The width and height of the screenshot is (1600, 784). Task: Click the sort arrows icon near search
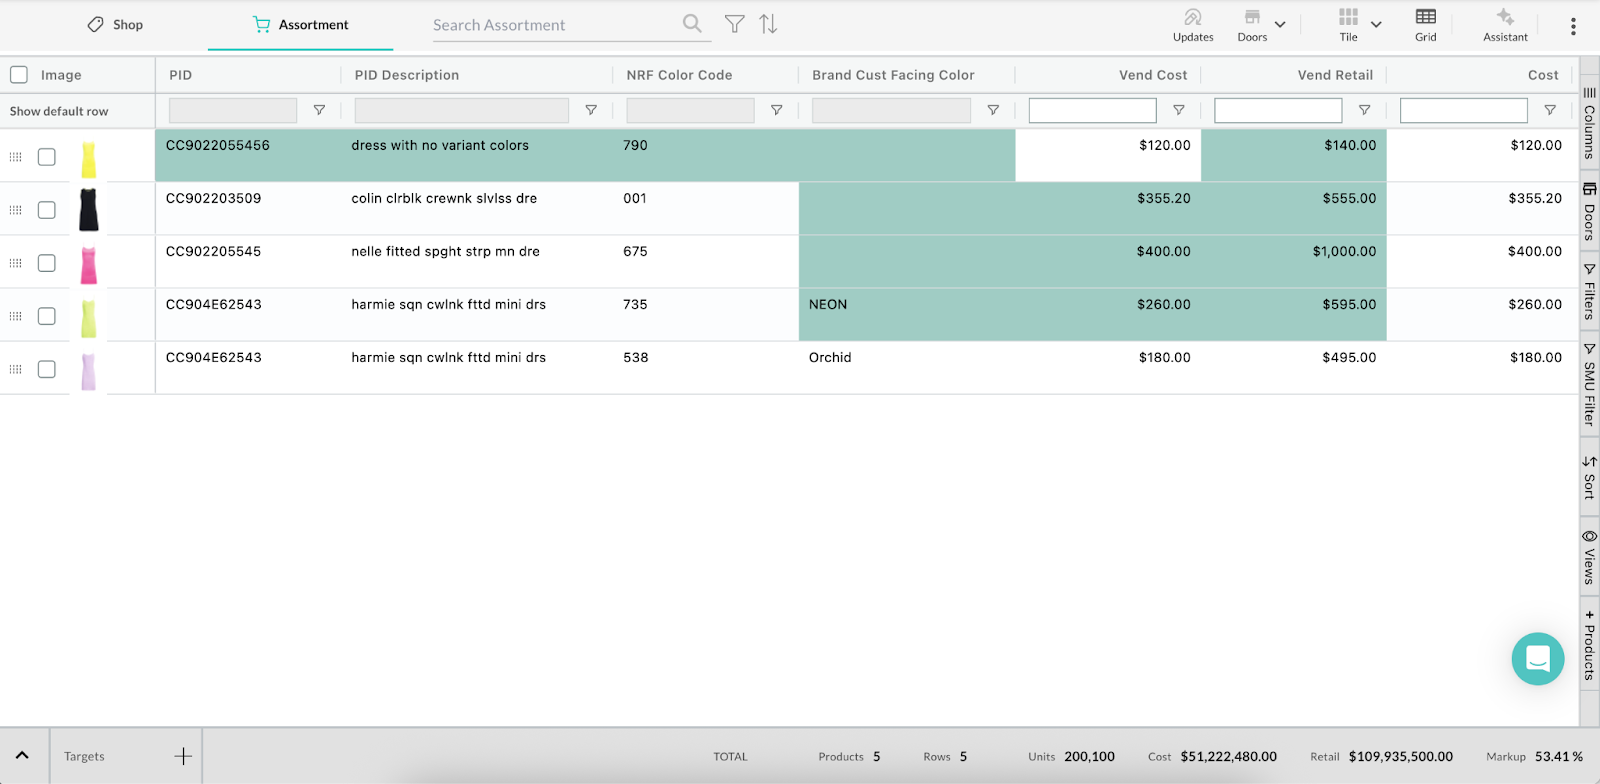tap(768, 24)
